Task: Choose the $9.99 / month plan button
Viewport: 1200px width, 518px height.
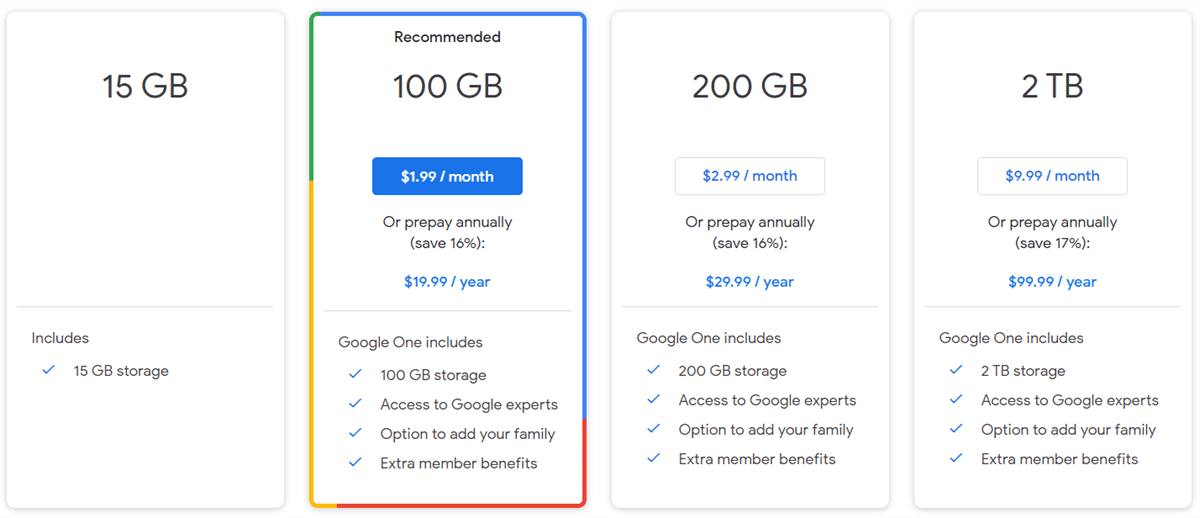Action: click(x=1052, y=176)
